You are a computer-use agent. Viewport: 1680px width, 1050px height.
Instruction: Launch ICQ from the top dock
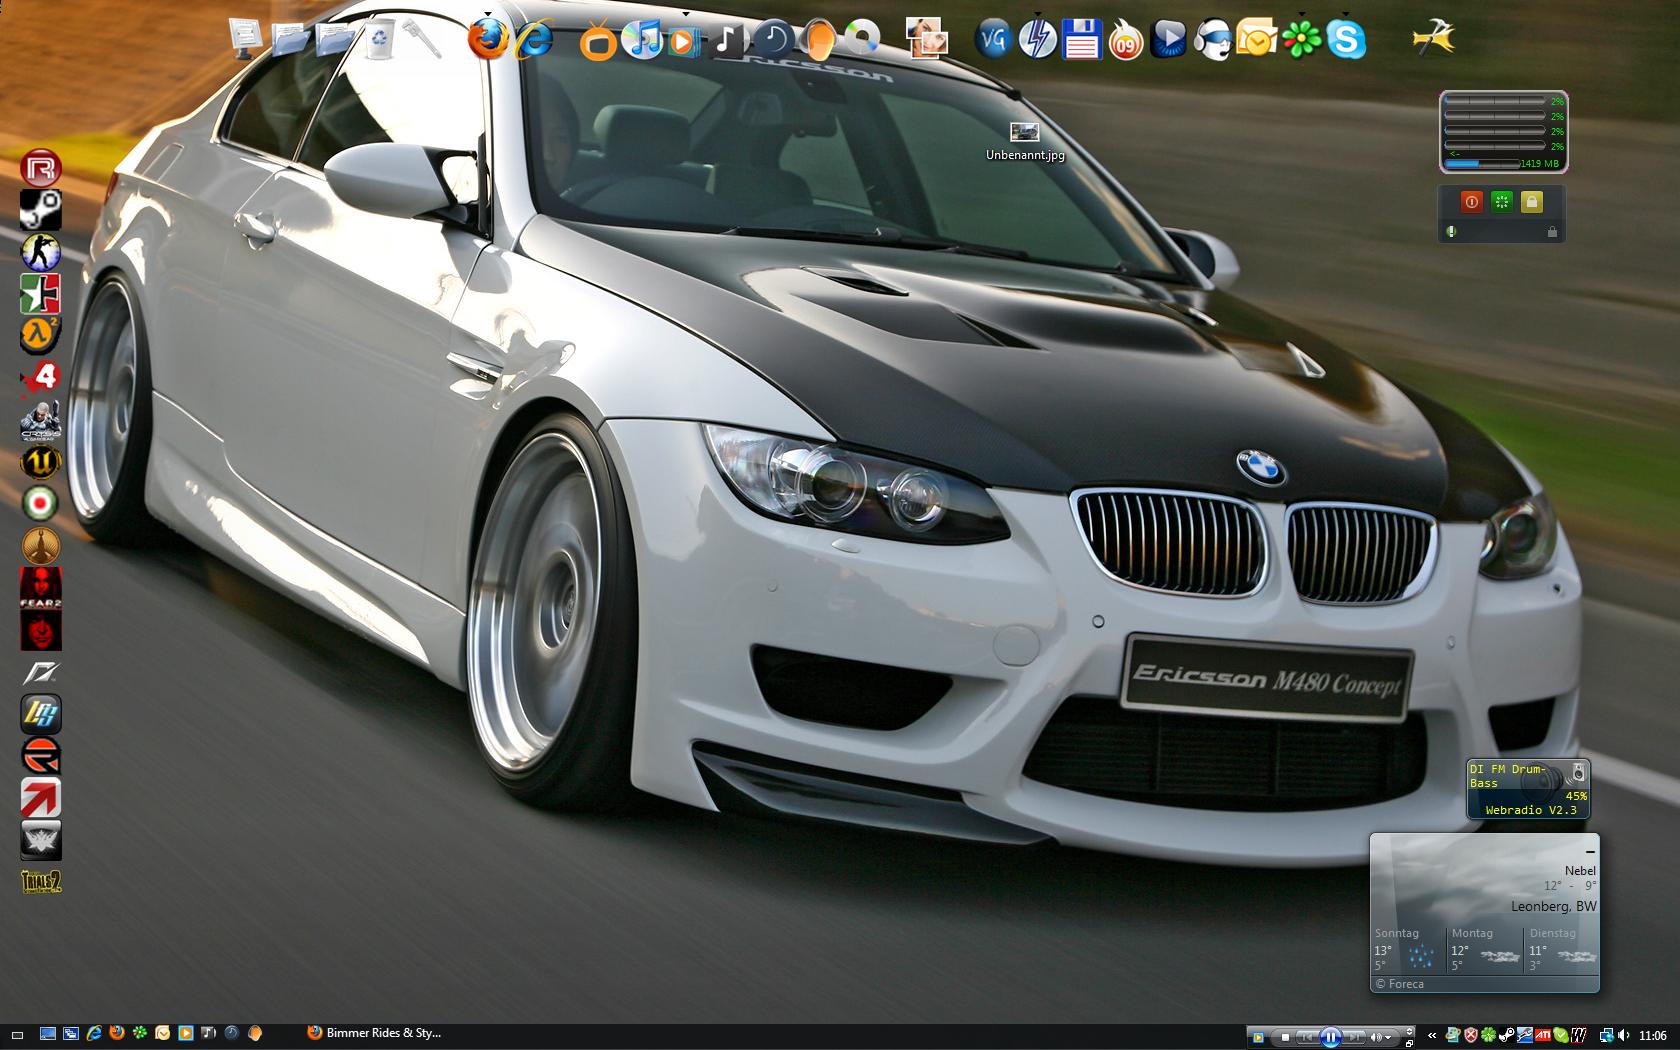(1301, 40)
